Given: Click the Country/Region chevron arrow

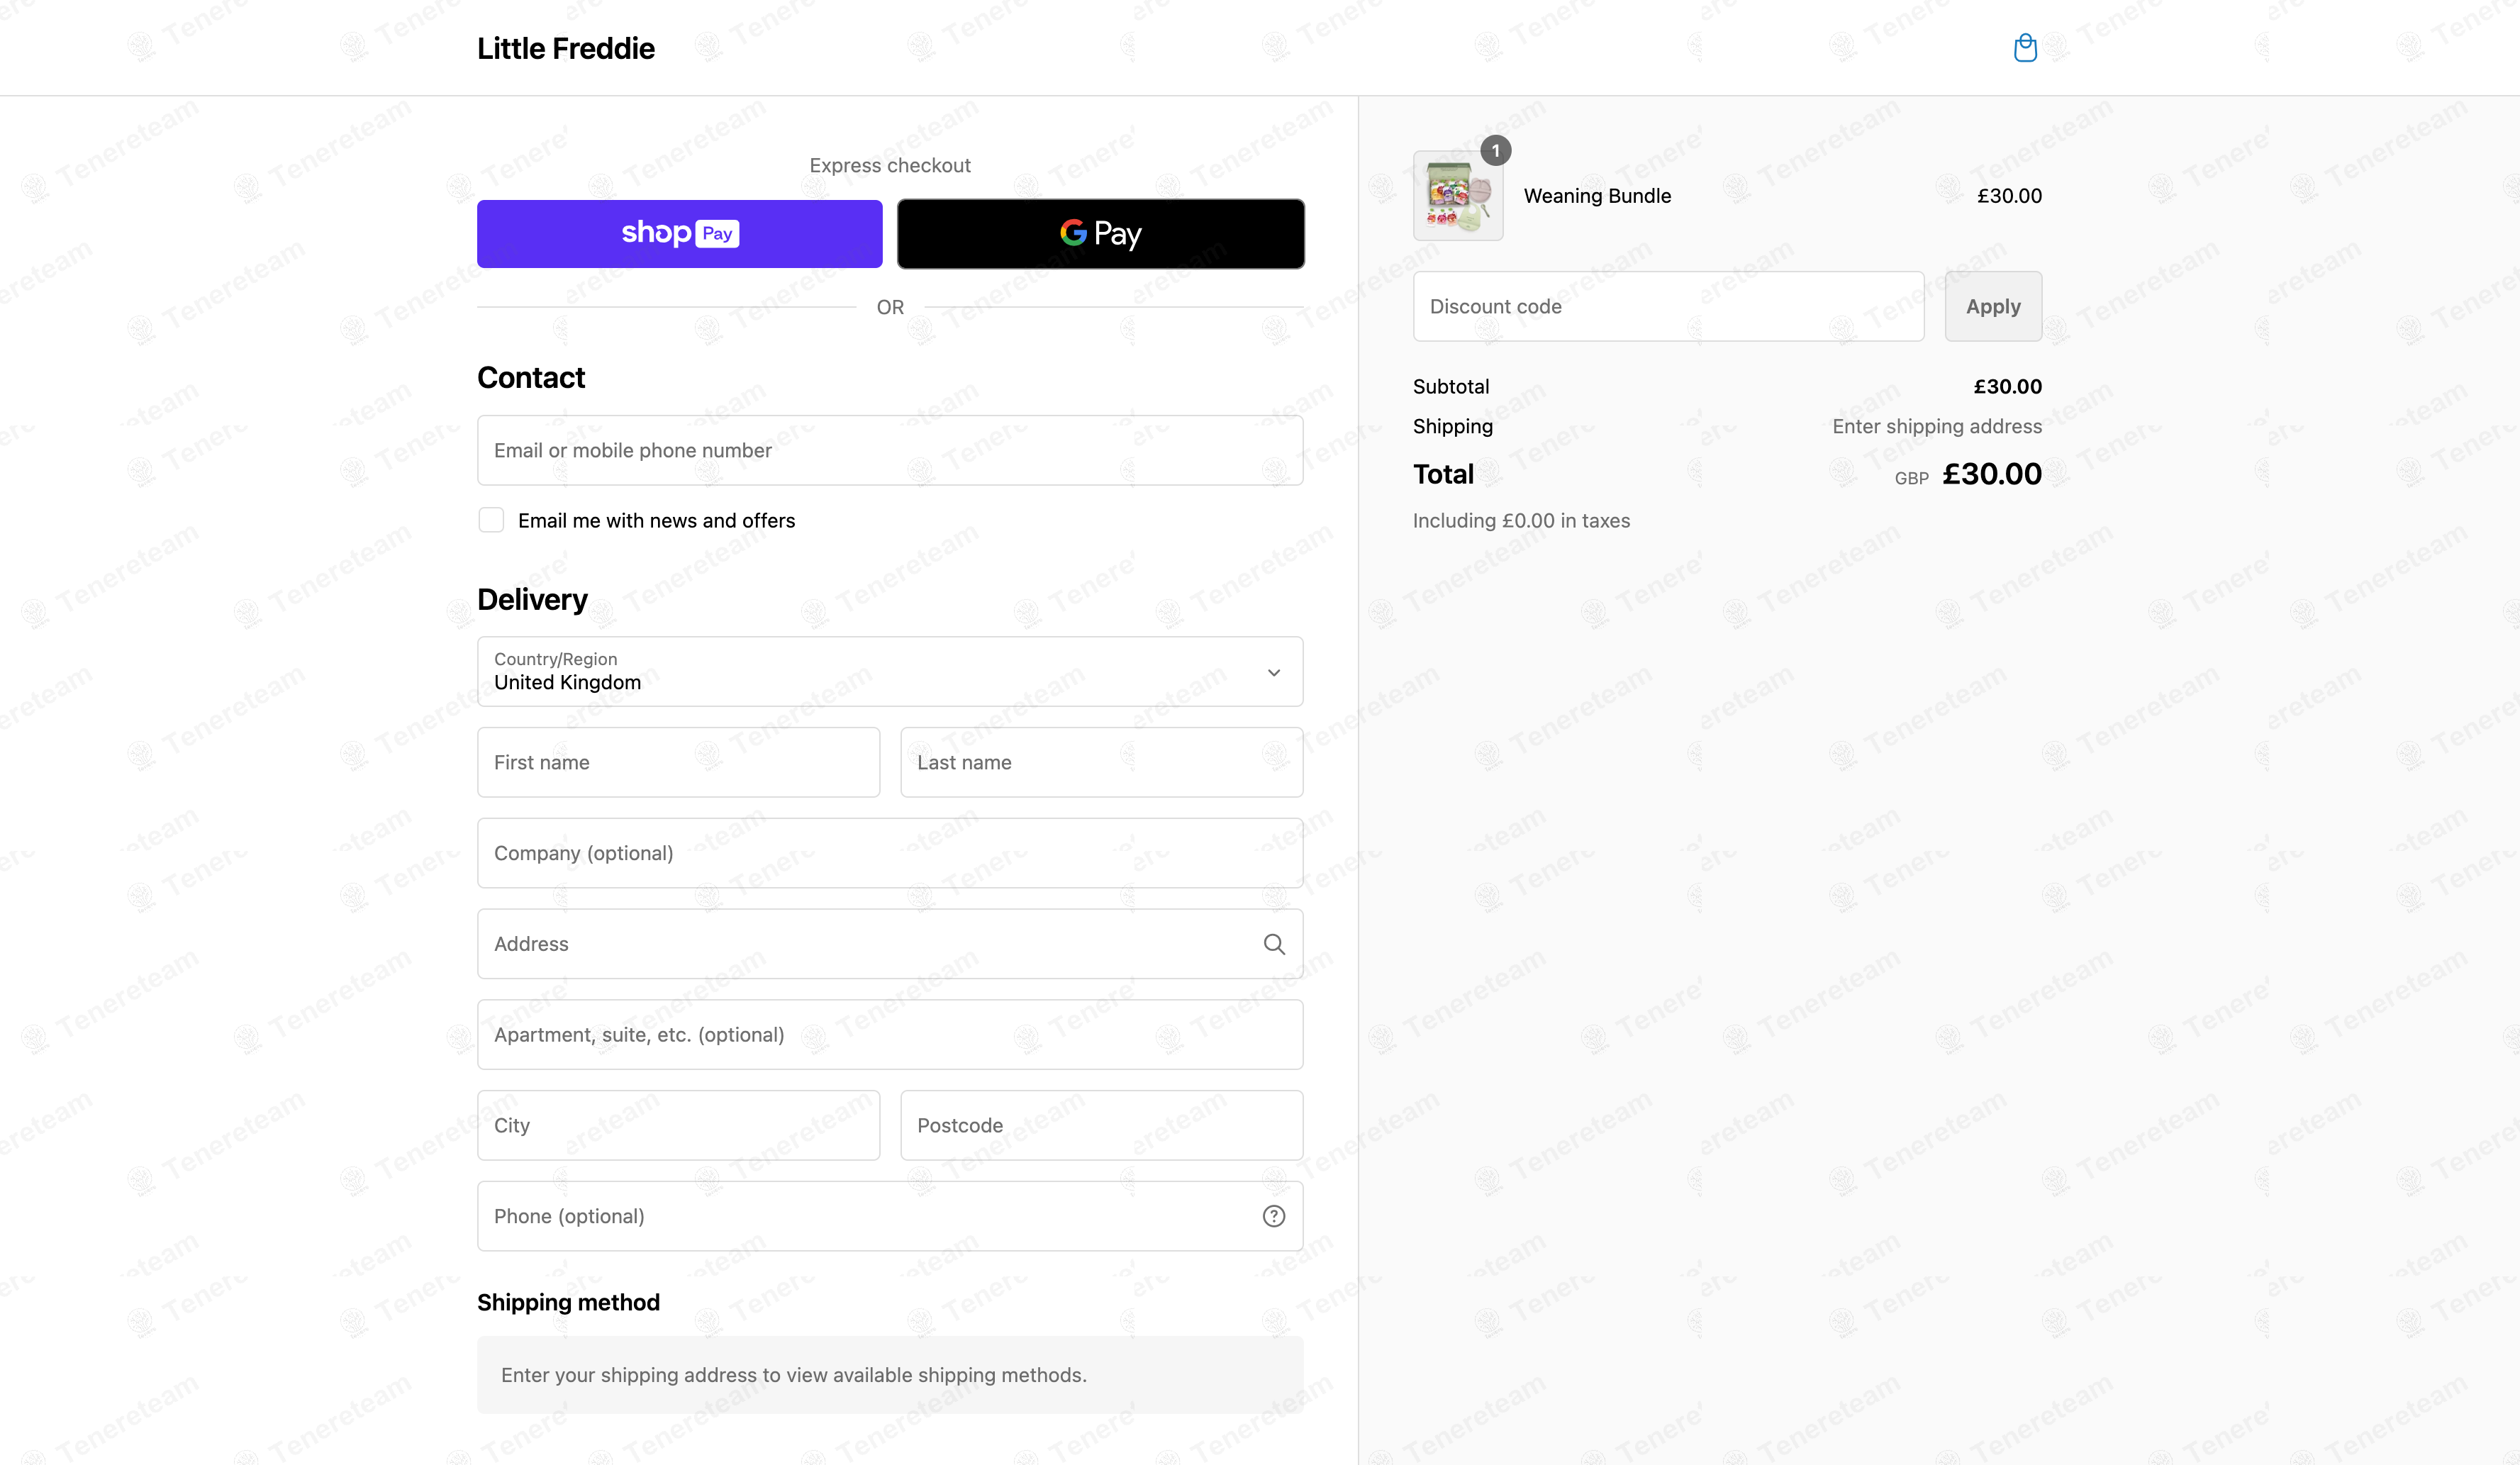Looking at the screenshot, I should pos(1274,672).
